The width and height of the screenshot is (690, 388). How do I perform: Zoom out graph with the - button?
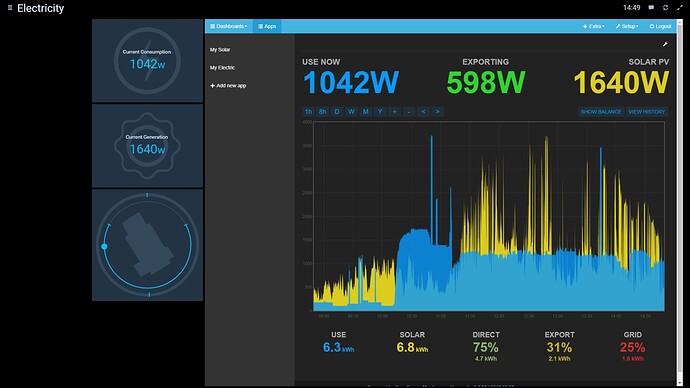tap(409, 112)
